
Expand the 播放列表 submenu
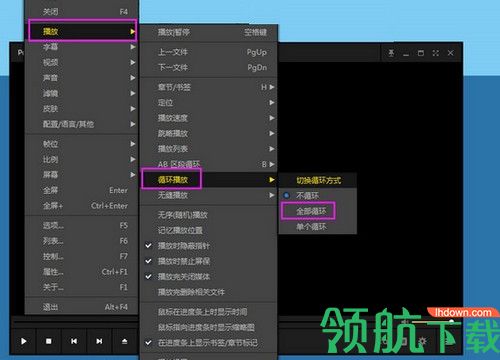coord(209,149)
